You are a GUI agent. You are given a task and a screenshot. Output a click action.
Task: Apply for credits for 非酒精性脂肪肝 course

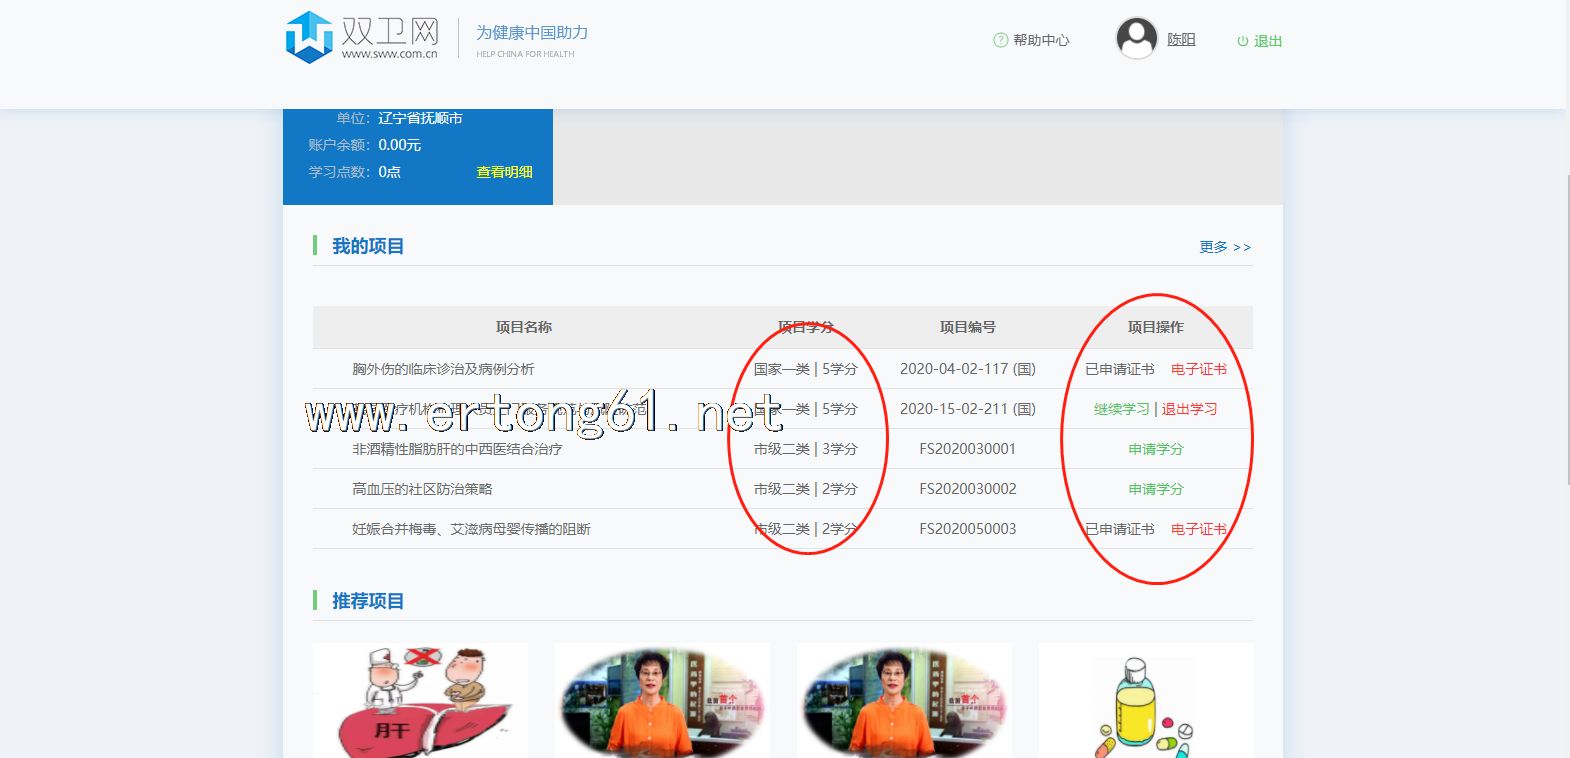point(1155,449)
